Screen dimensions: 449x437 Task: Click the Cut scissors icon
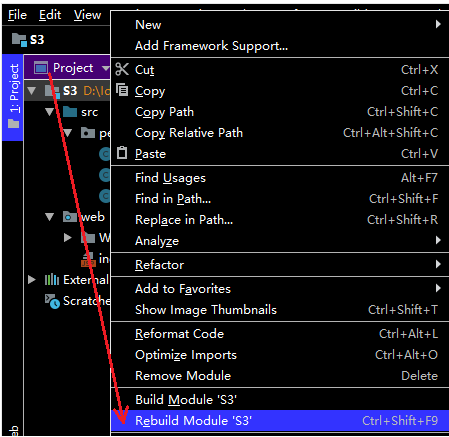(x=122, y=69)
